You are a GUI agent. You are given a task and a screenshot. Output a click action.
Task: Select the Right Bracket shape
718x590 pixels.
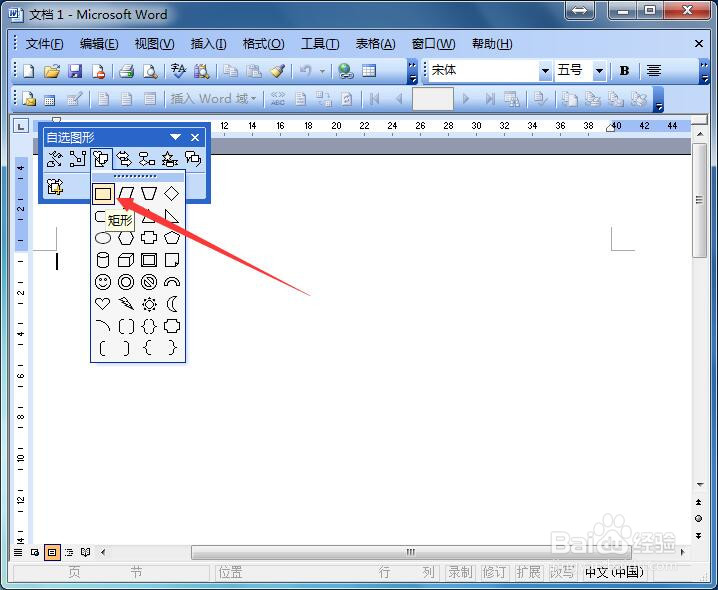point(126,348)
